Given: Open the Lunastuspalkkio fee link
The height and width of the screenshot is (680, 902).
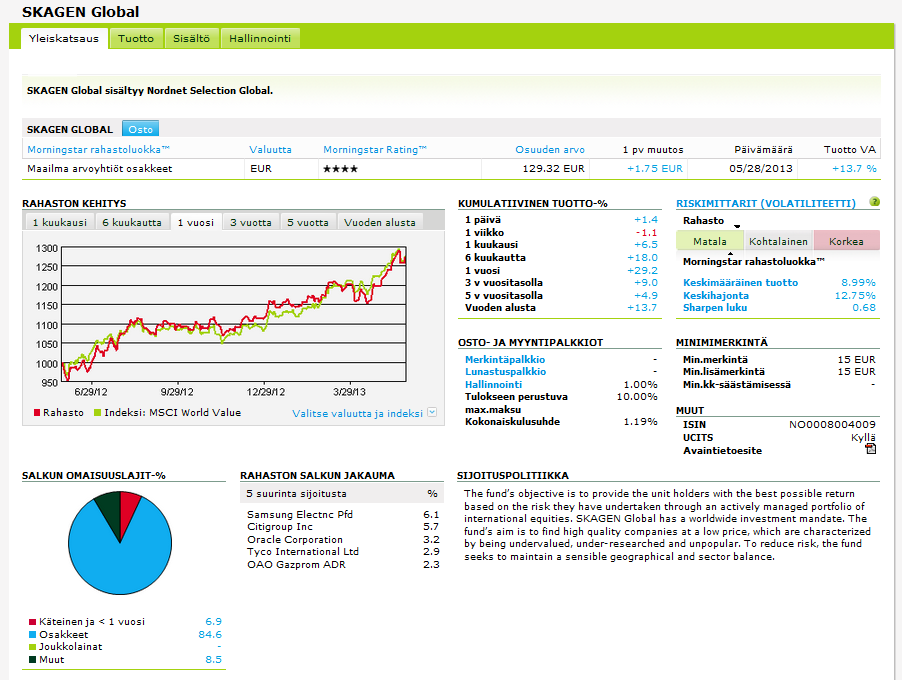Looking at the screenshot, I should click(506, 372).
